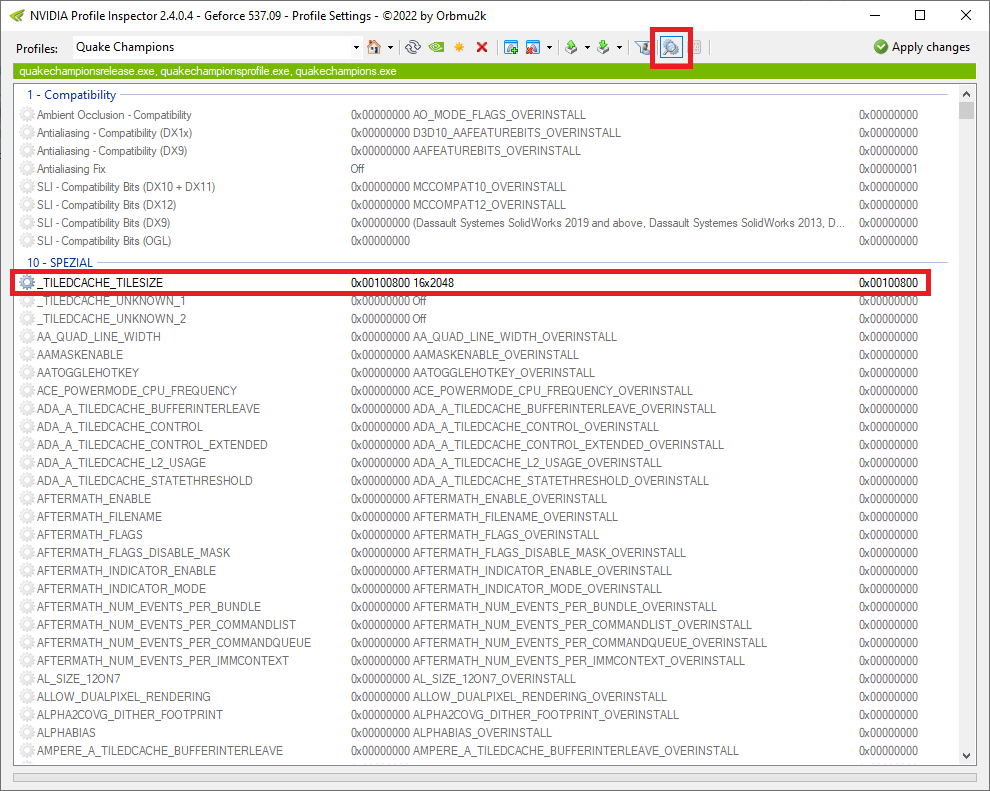Click the gear icon beside SLI - Compatibility Bits (OGL)
The image size is (990, 791).
(x=27, y=241)
